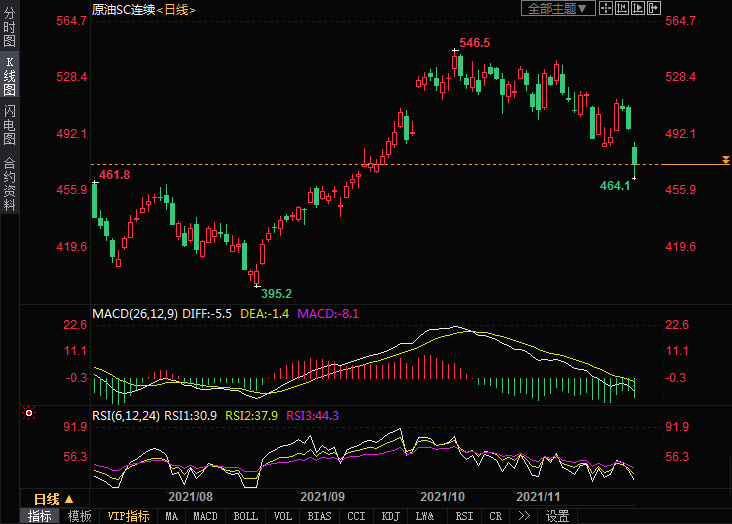Select the VIP指标 tab
The width and height of the screenshot is (732, 524).
click(x=128, y=516)
